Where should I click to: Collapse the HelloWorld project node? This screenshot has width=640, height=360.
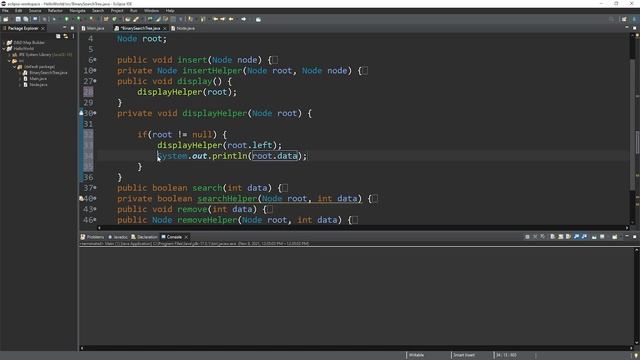coord(4,49)
